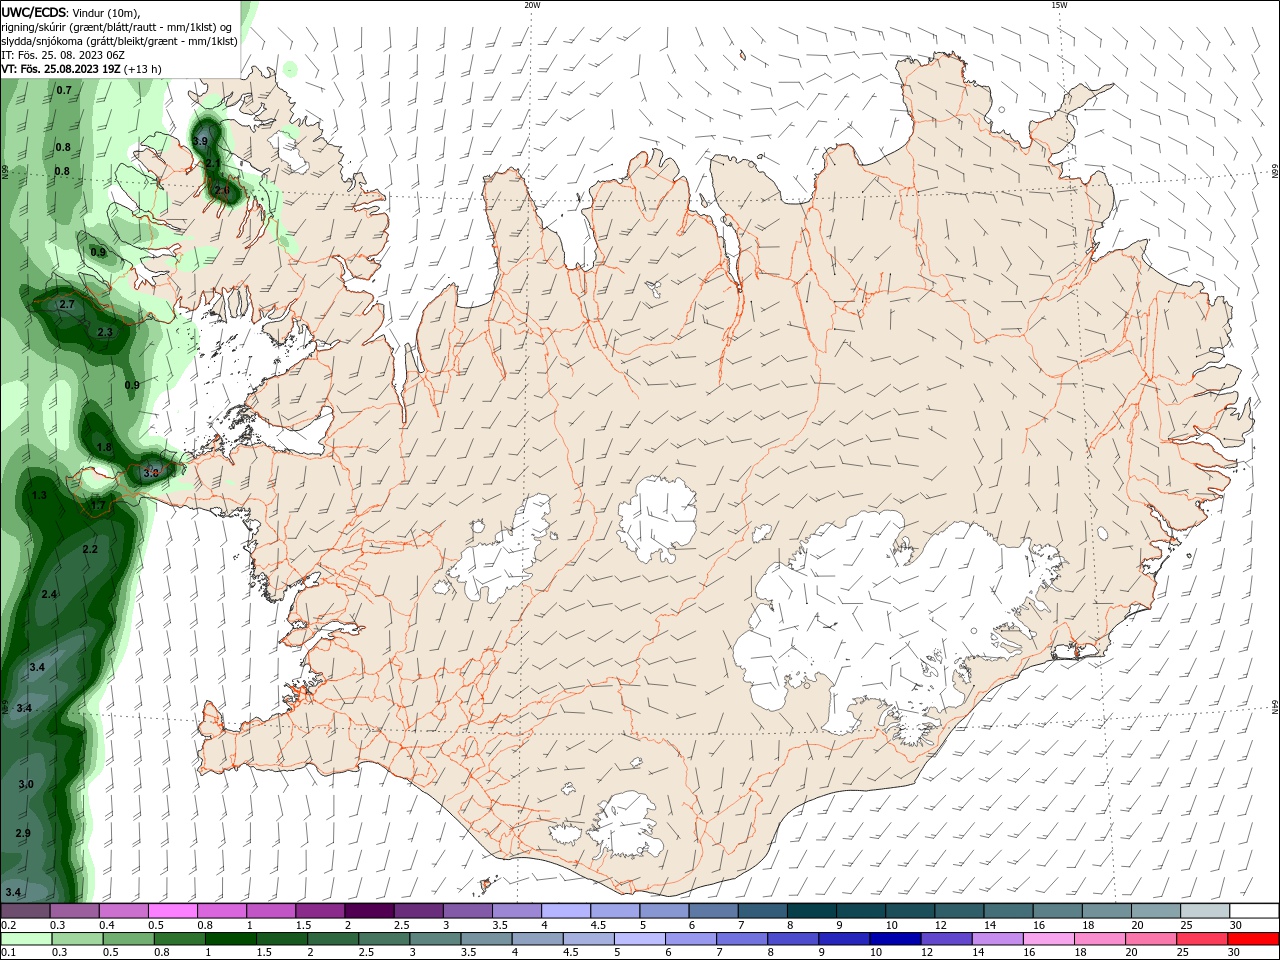
Task: Click the 64N latitude label on the right edge
Action: pos(1275,707)
